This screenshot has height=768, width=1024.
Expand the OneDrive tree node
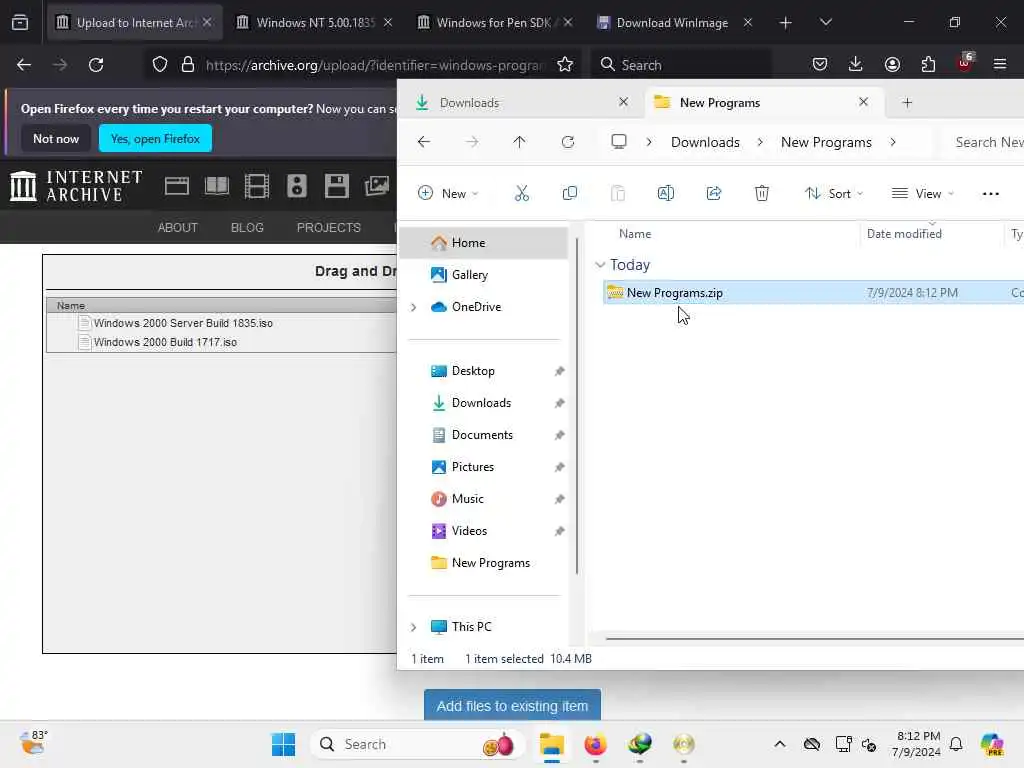(413, 307)
